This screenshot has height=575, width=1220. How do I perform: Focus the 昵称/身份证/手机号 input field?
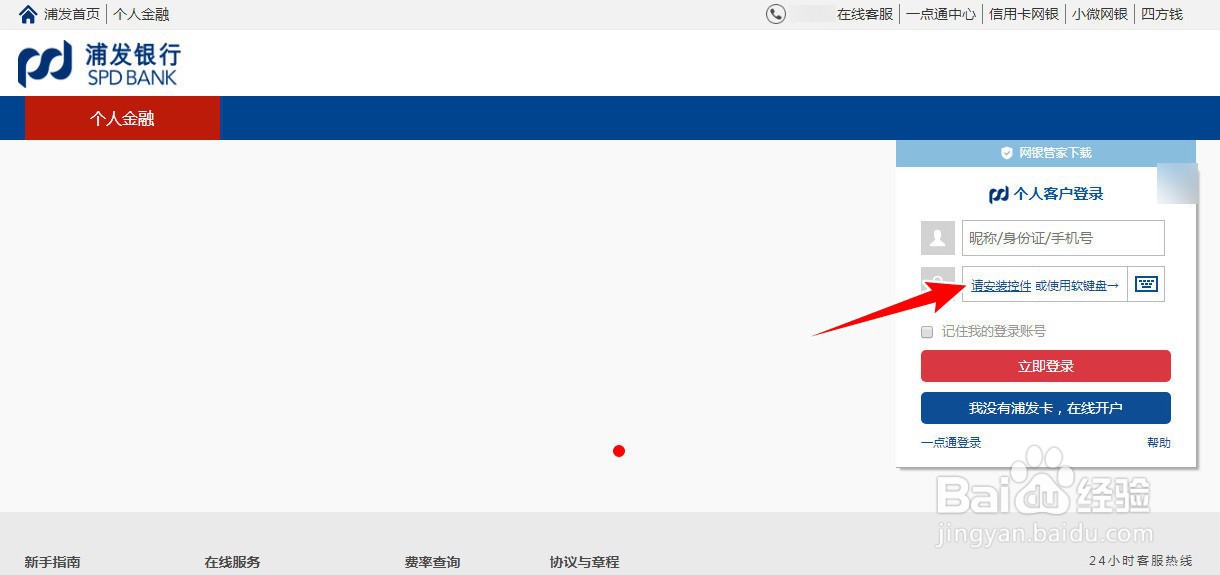tap(1063, 238)
